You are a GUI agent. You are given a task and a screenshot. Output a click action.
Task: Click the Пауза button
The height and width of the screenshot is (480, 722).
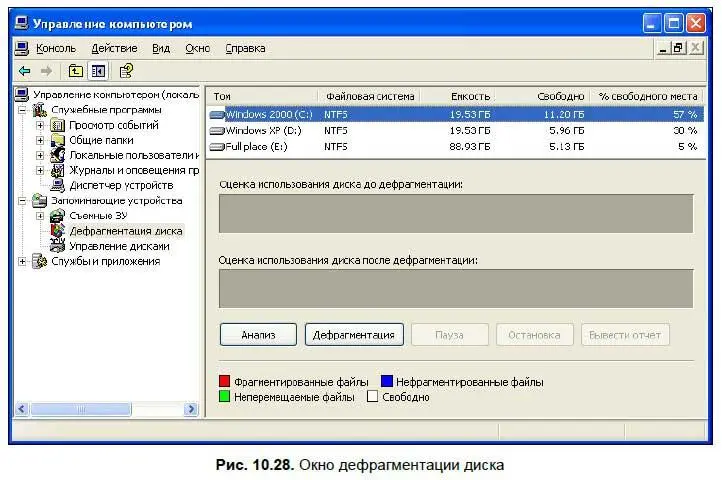click(x=449, y=334)
